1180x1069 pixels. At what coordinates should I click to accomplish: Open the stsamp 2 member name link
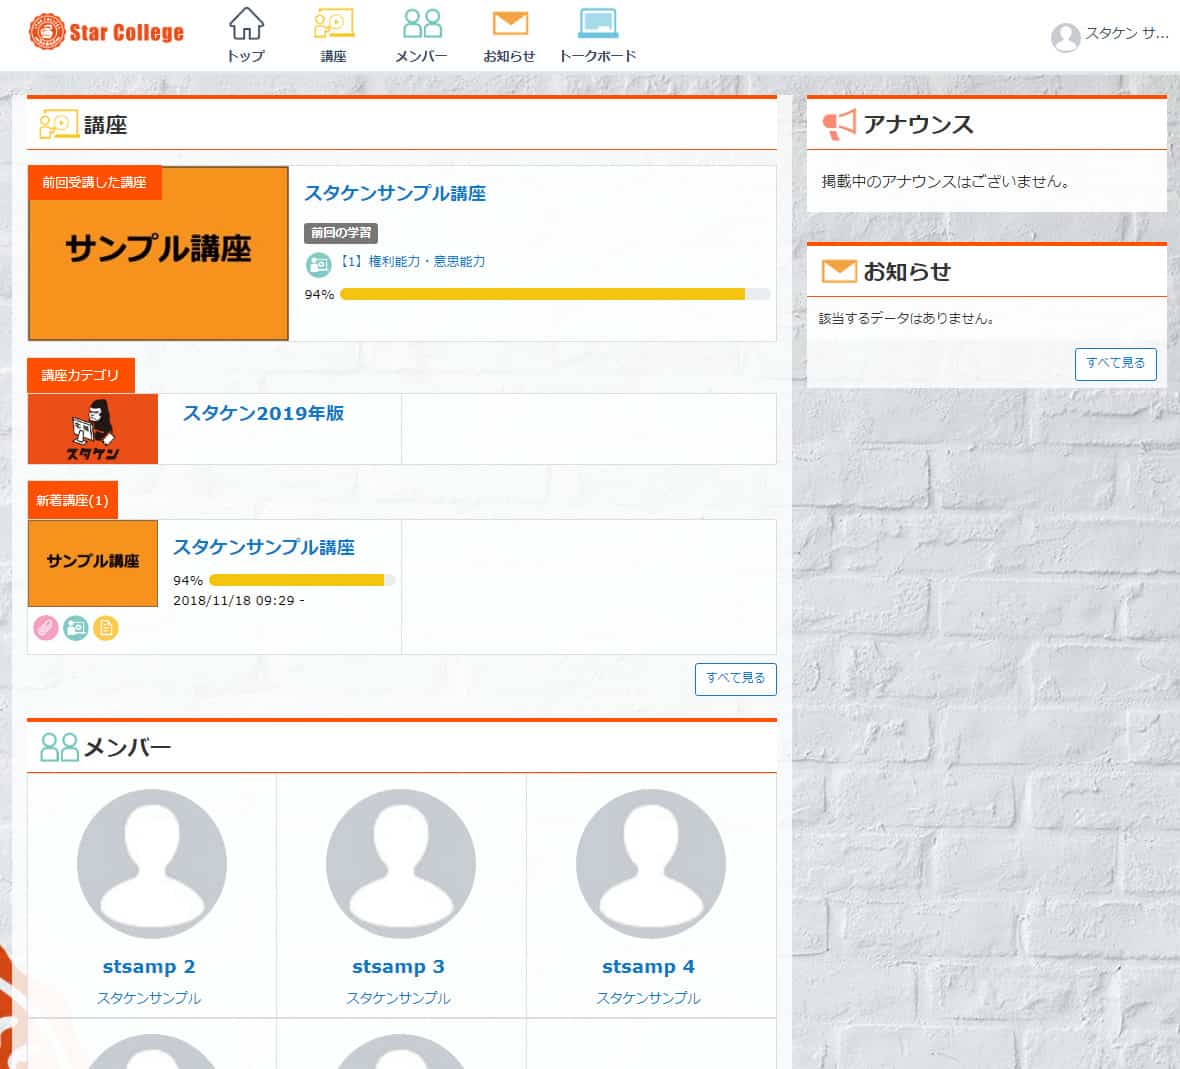tap(149, 967)
